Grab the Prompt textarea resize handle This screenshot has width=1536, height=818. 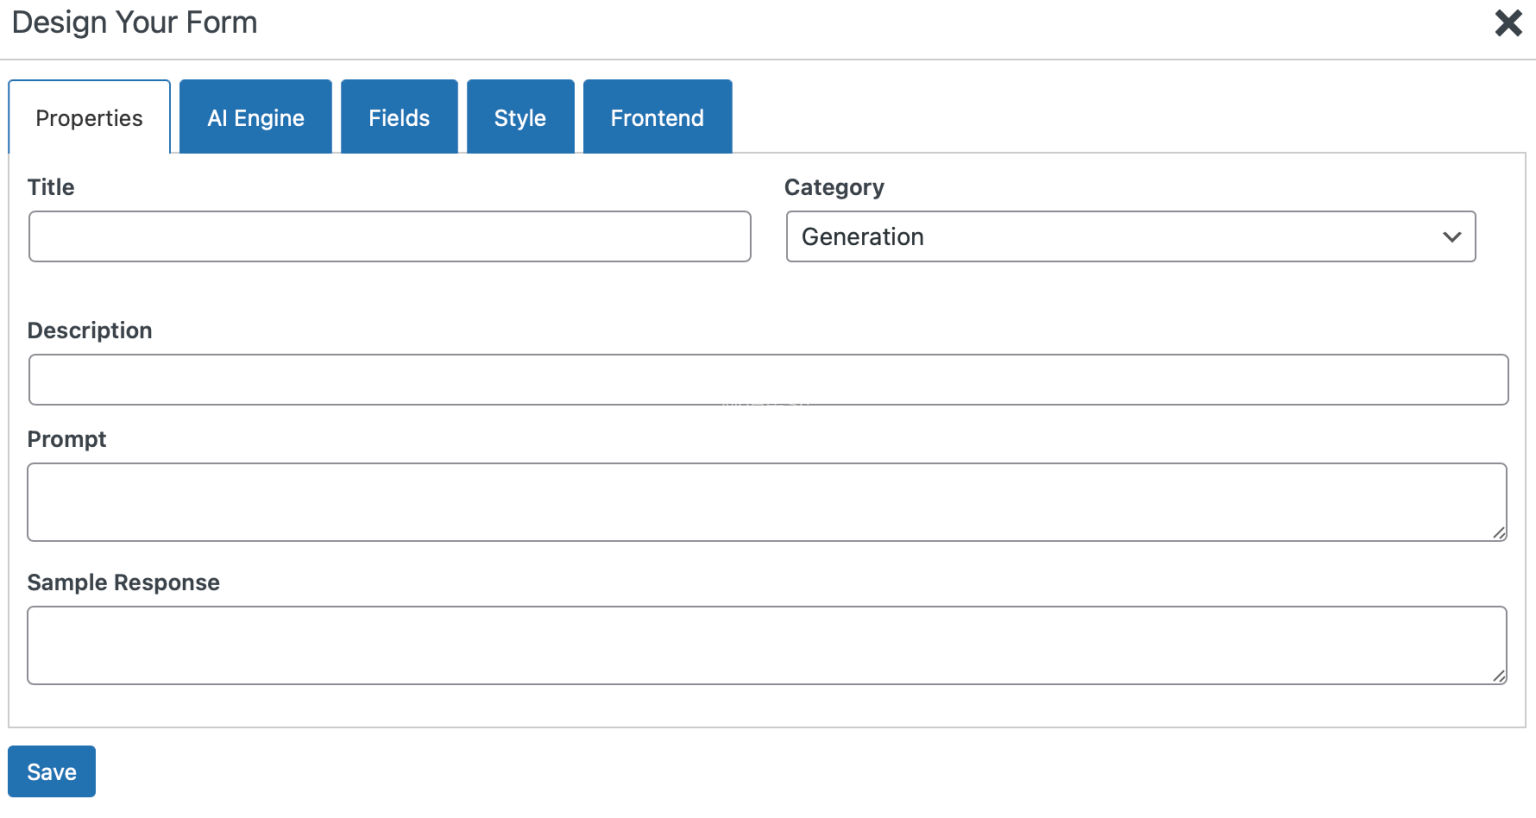coord(1498,533)
